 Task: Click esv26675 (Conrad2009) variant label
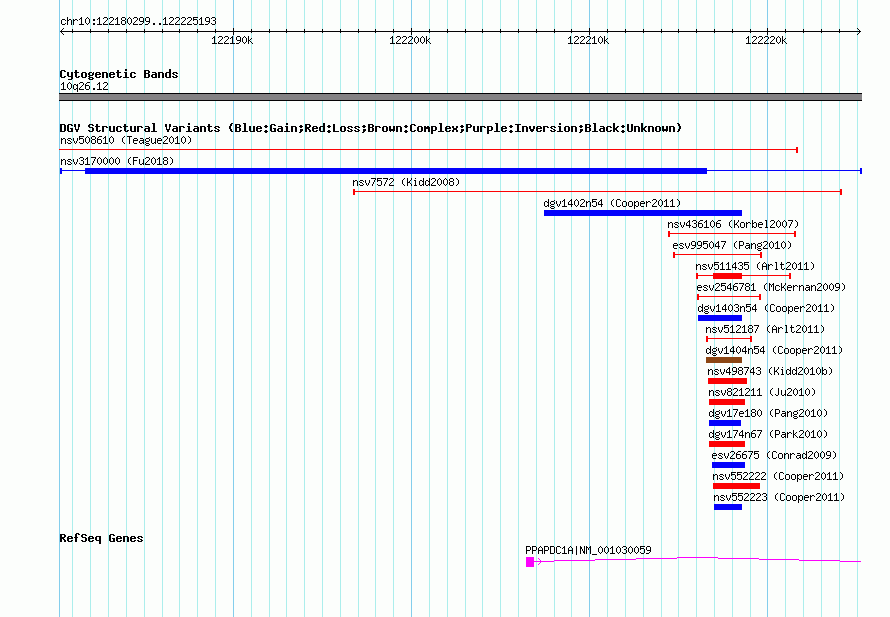tap(774, 455)
